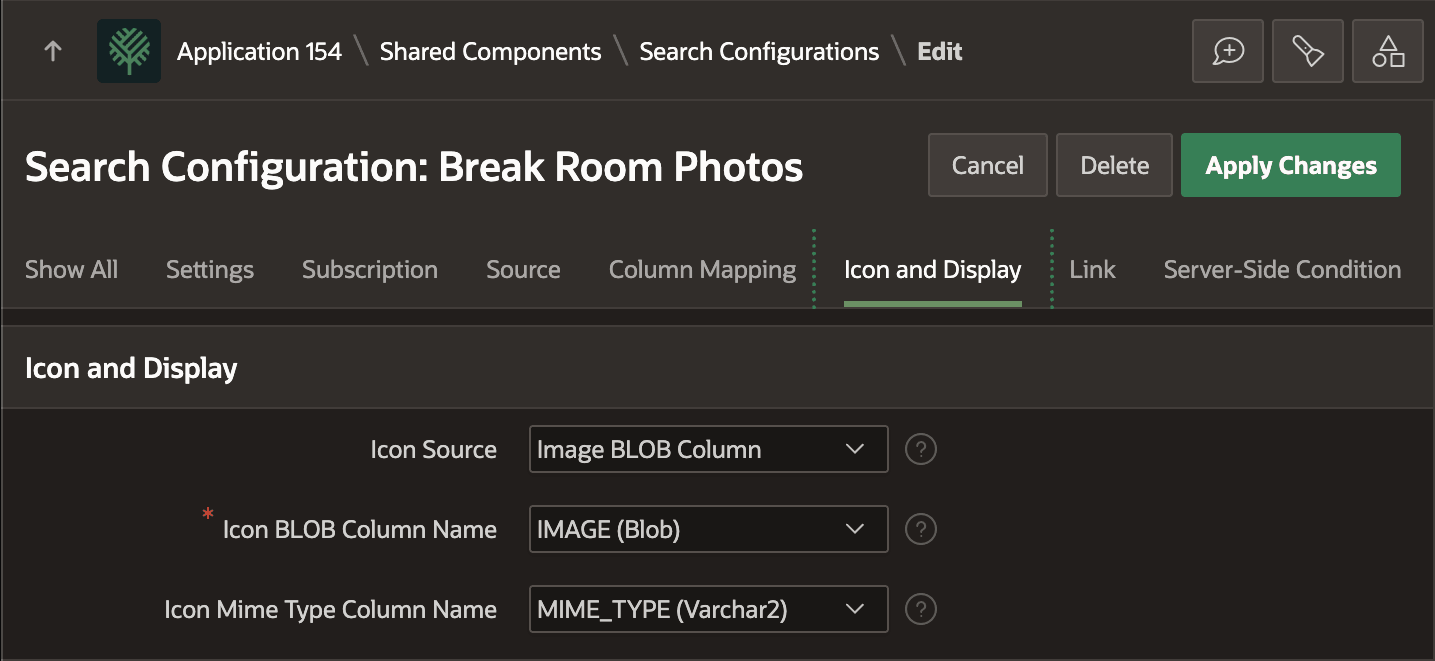The height and width of the screenshot is (661, 1435).
Task: Show help for Icon Mime Type Column Name
Action: [920, 609]
